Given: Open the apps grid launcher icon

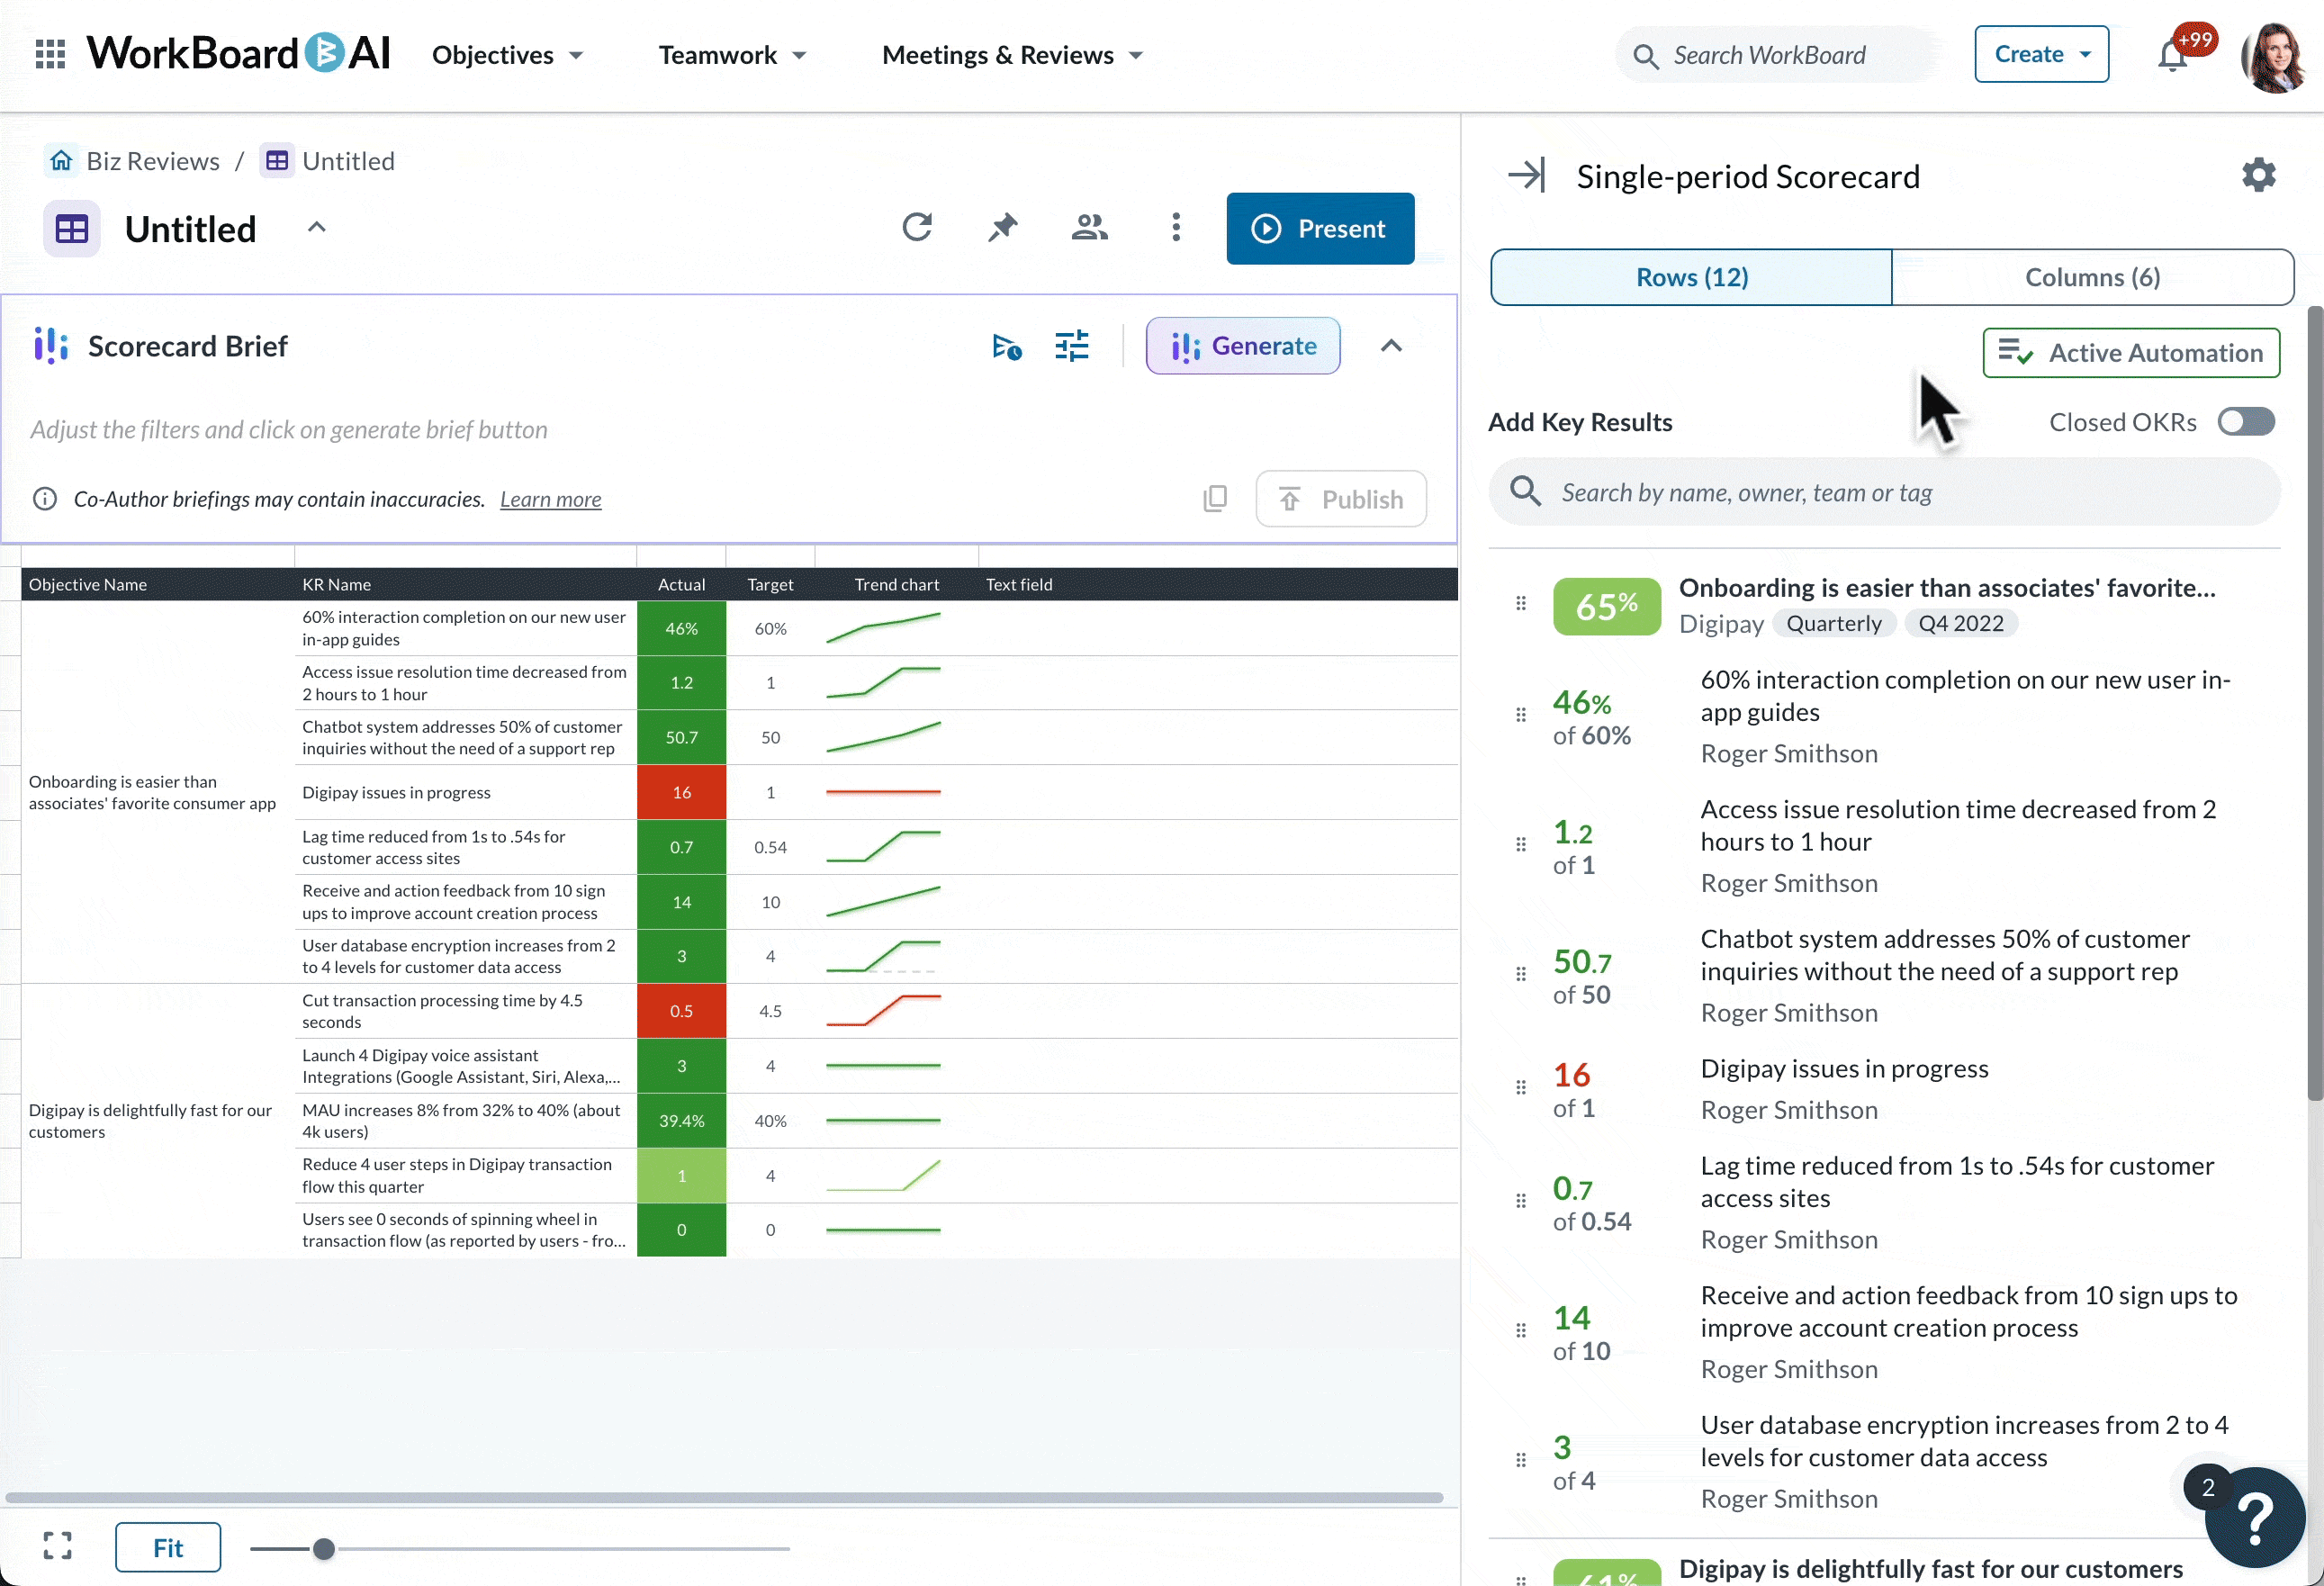Looking at the screenshot, I should tap(50, 54).
